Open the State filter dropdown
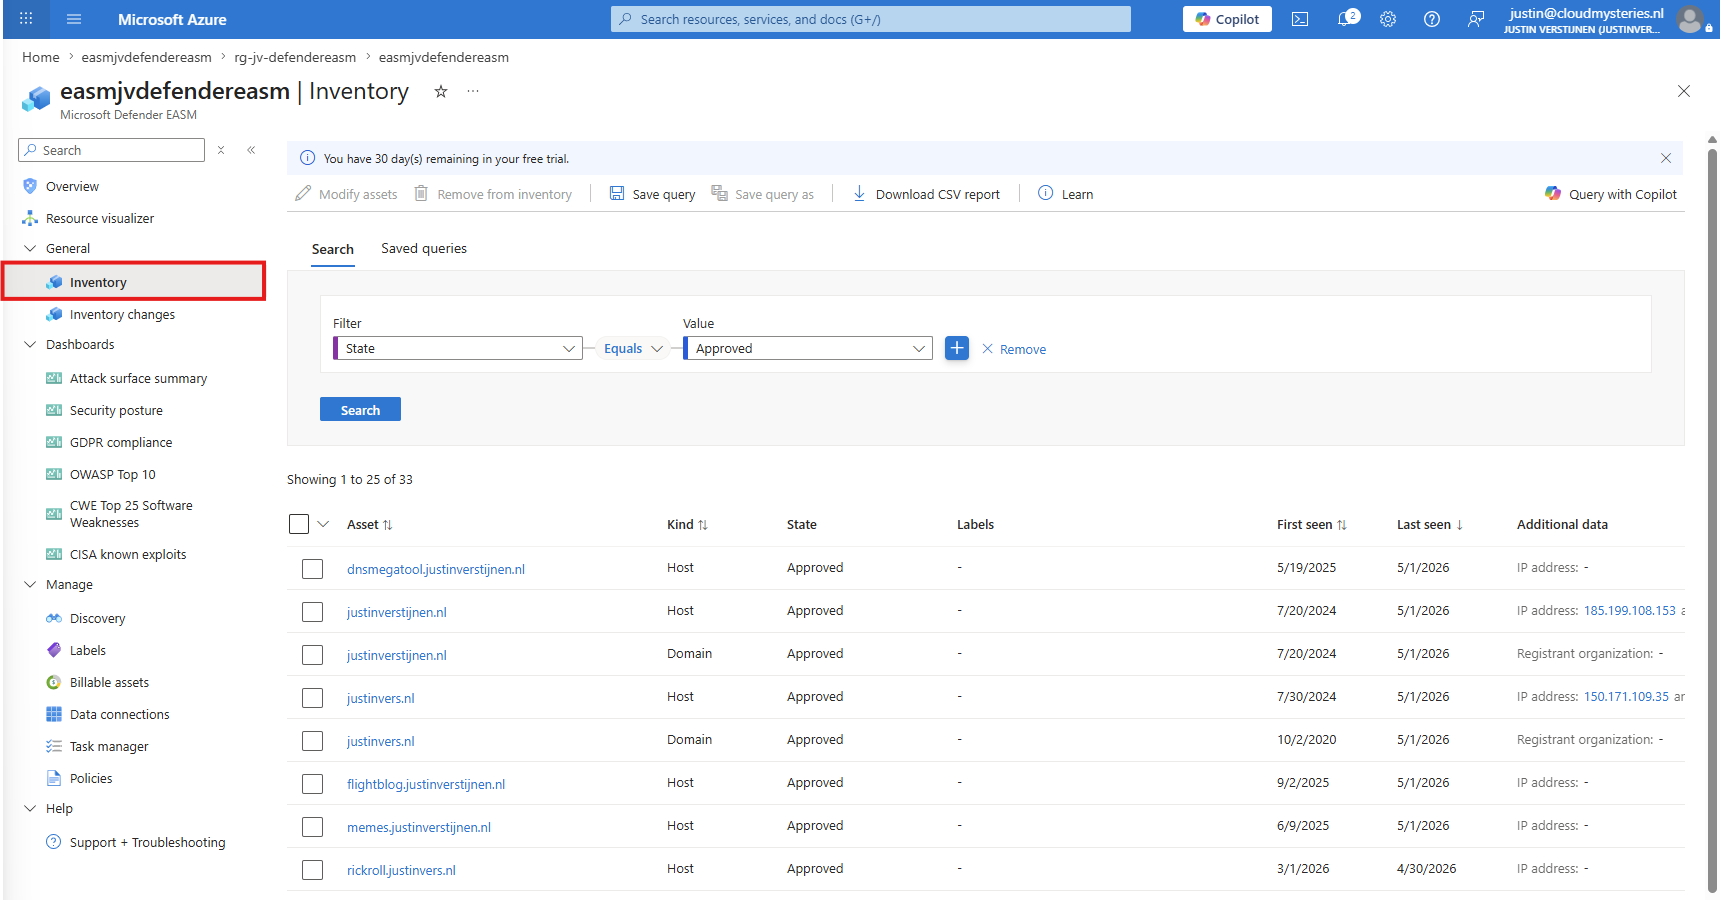 (x=458, y=348)
